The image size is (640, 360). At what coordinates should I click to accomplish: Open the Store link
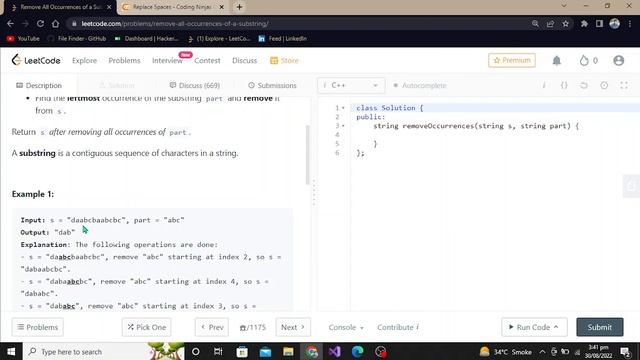coord(284,60)
